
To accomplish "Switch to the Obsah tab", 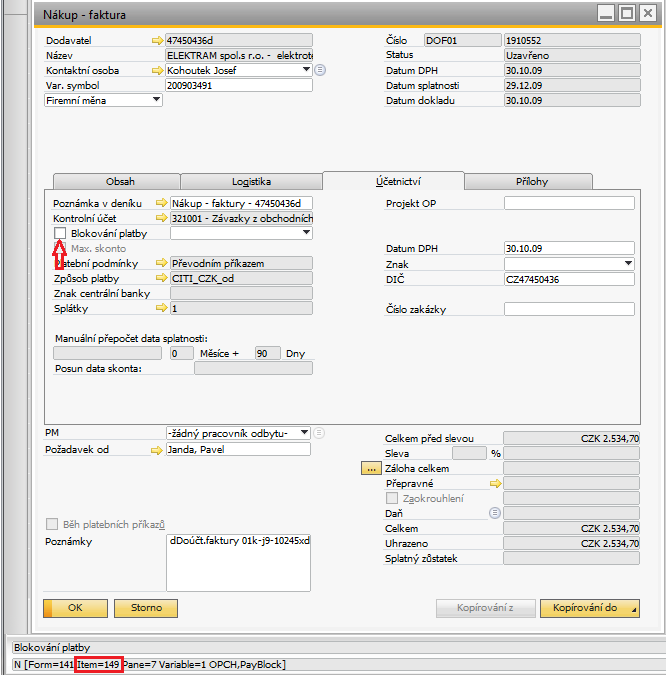I will (x=120, y=181).
